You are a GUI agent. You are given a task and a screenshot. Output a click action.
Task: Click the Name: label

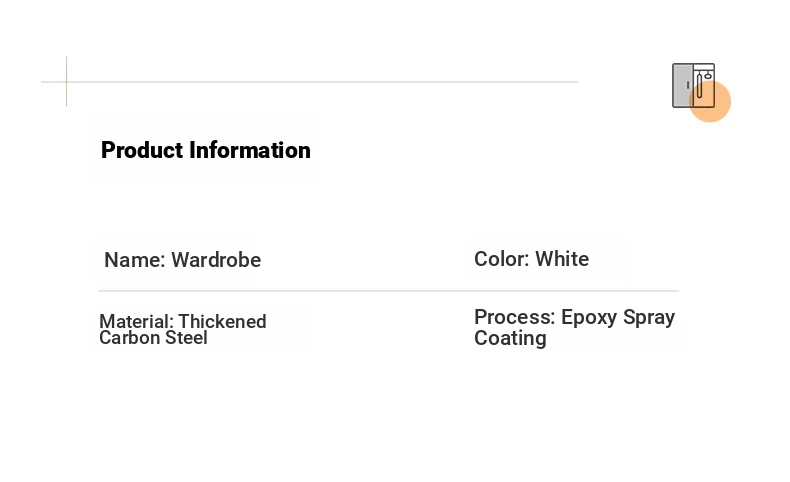[x=135, y=260]
